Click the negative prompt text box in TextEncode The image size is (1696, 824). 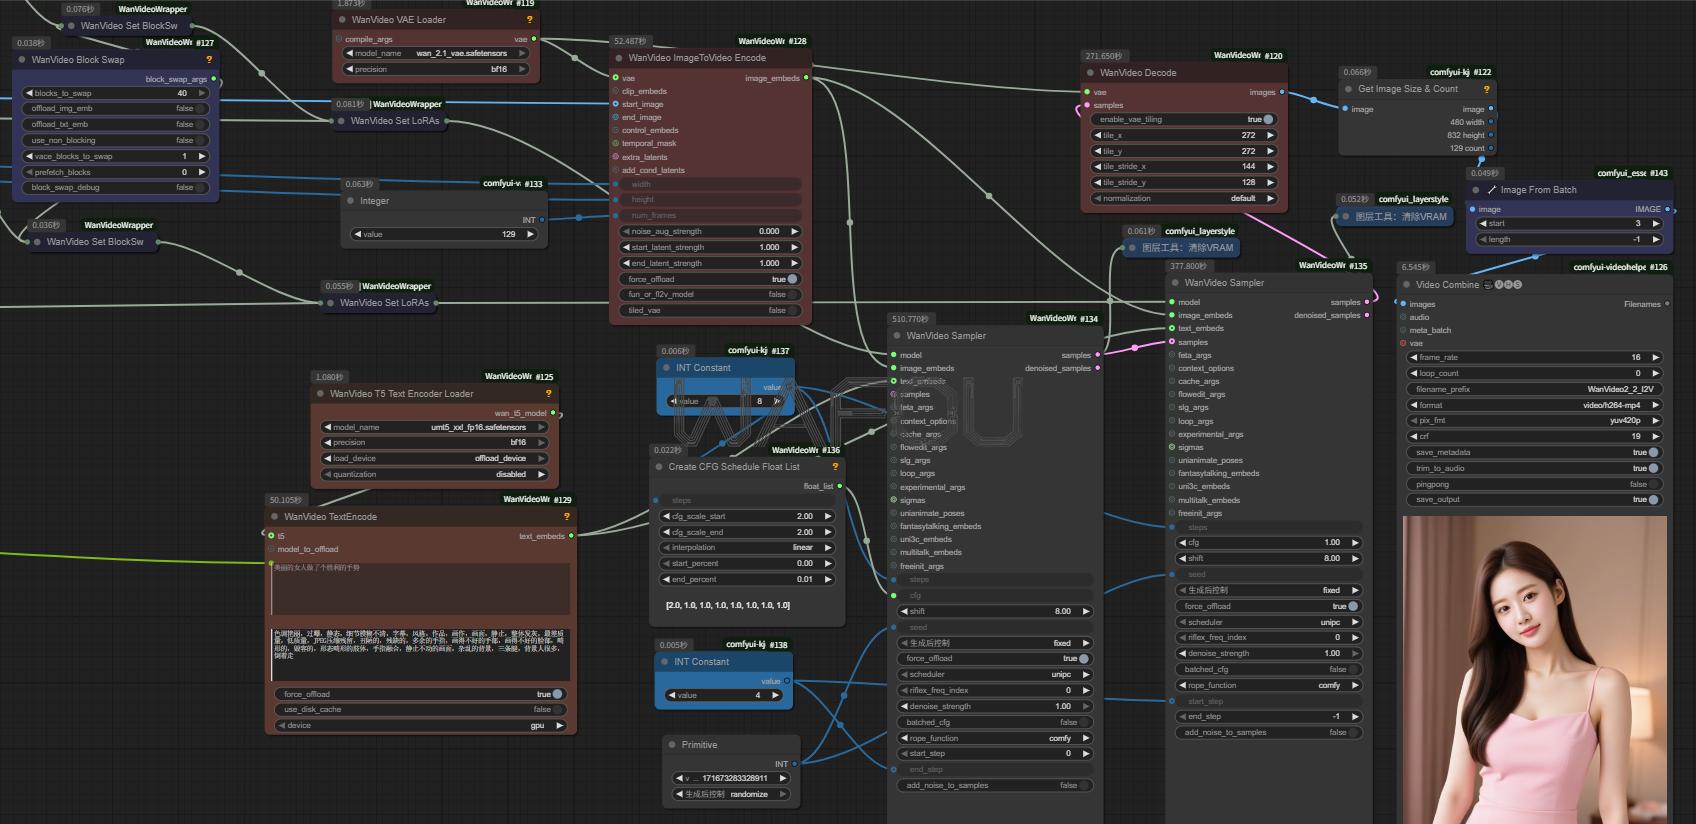tap(420, 654)
